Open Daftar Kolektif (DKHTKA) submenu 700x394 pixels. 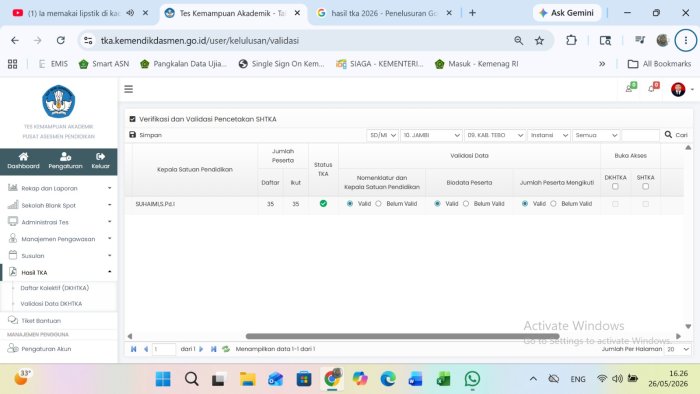[x=54, y=288]
